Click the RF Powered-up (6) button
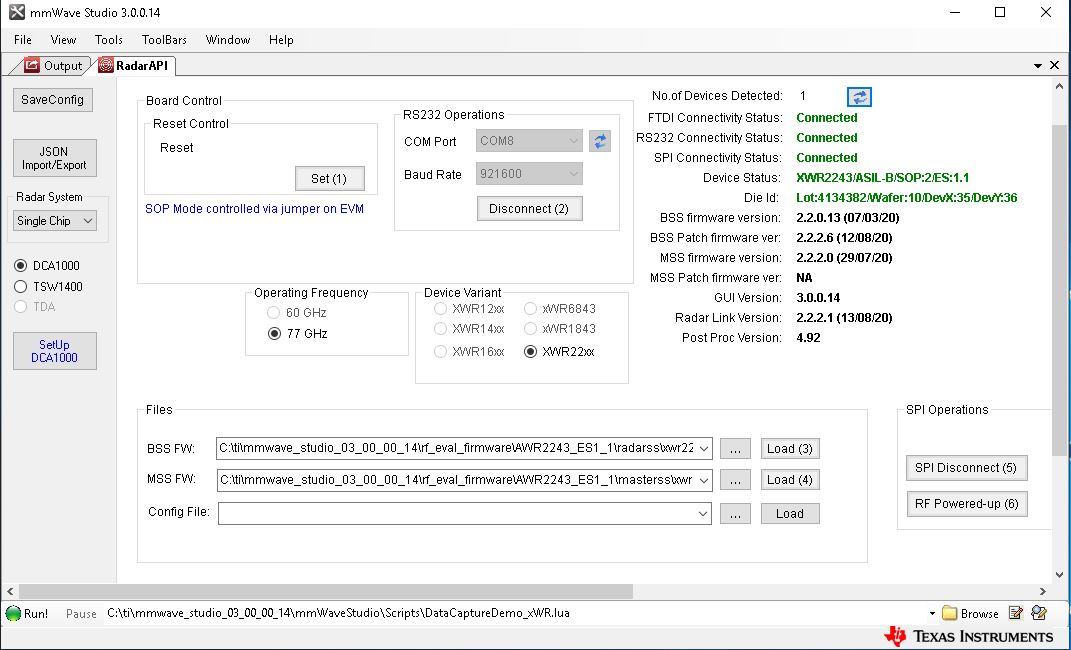The width and height of the screenshot is (1071, 650). (966, 504)
